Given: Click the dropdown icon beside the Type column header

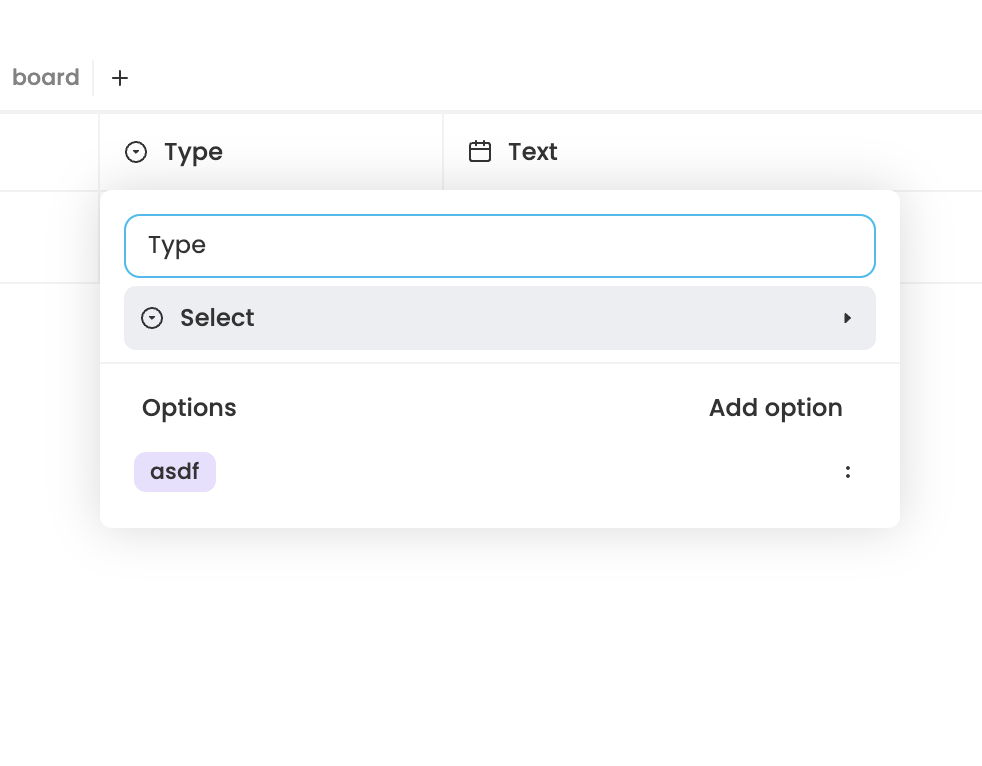Looking at the screenshot, I should tap(136, 151).
